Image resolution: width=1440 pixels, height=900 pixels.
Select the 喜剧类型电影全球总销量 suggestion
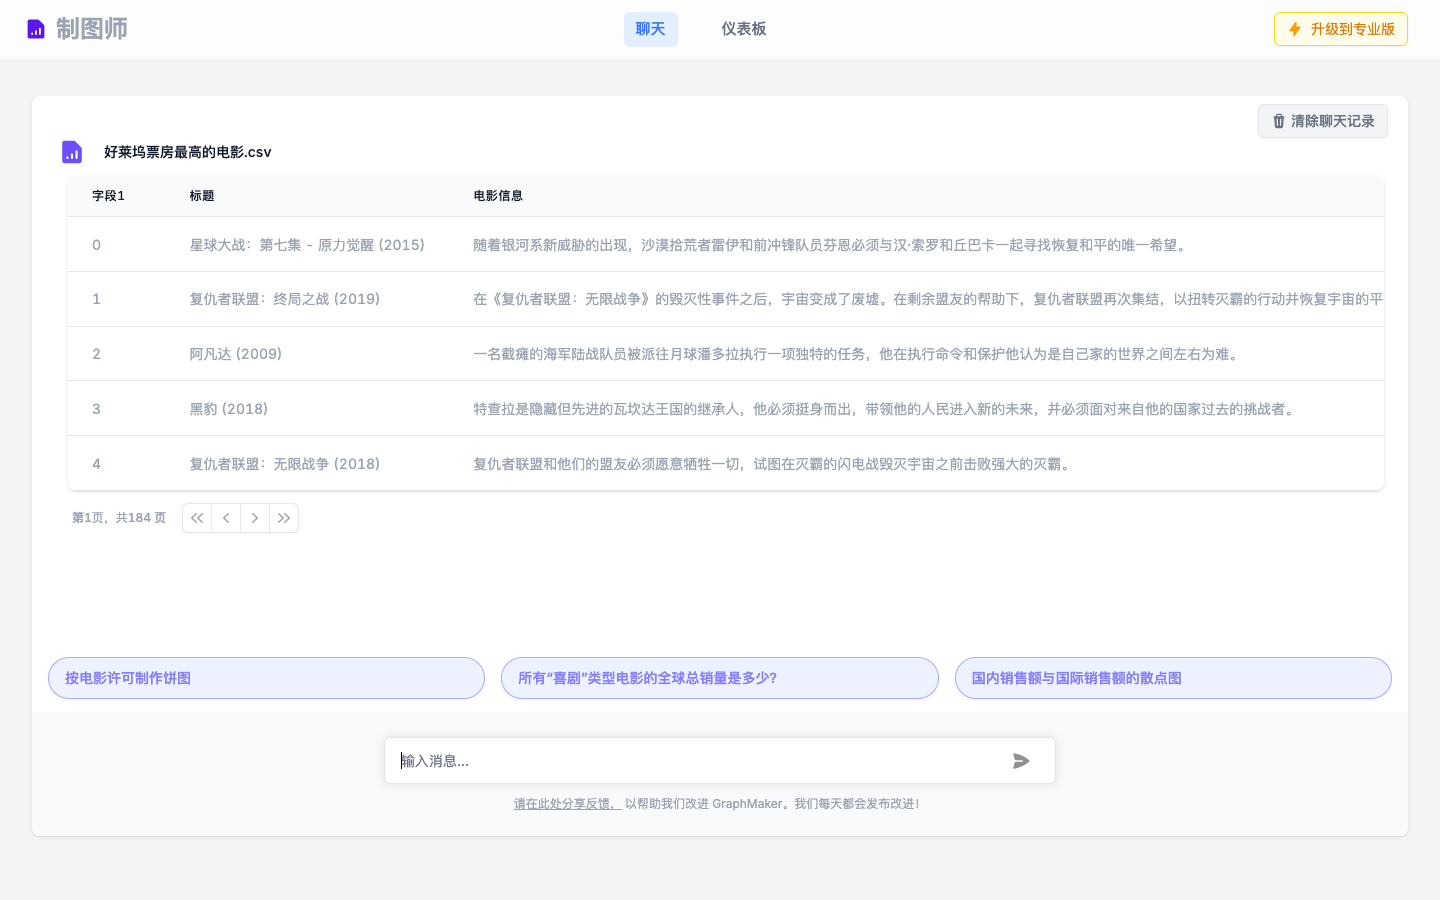click(x=720, y=678)
